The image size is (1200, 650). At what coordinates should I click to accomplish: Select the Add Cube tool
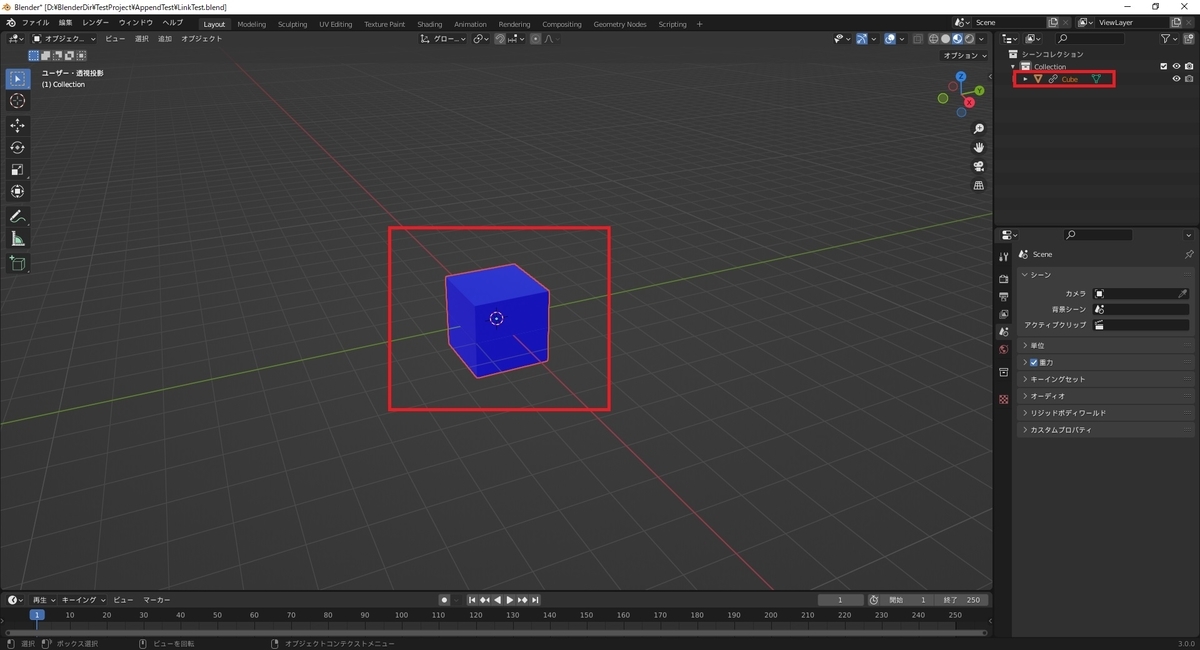17,263
